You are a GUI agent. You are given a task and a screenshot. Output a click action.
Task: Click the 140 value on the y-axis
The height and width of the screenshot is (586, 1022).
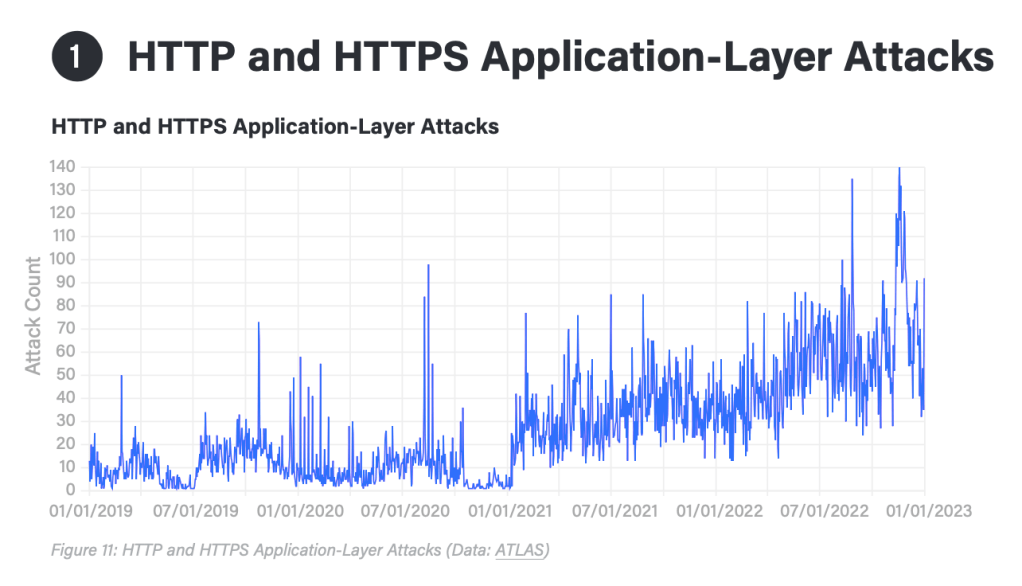[x=63, y=167]
